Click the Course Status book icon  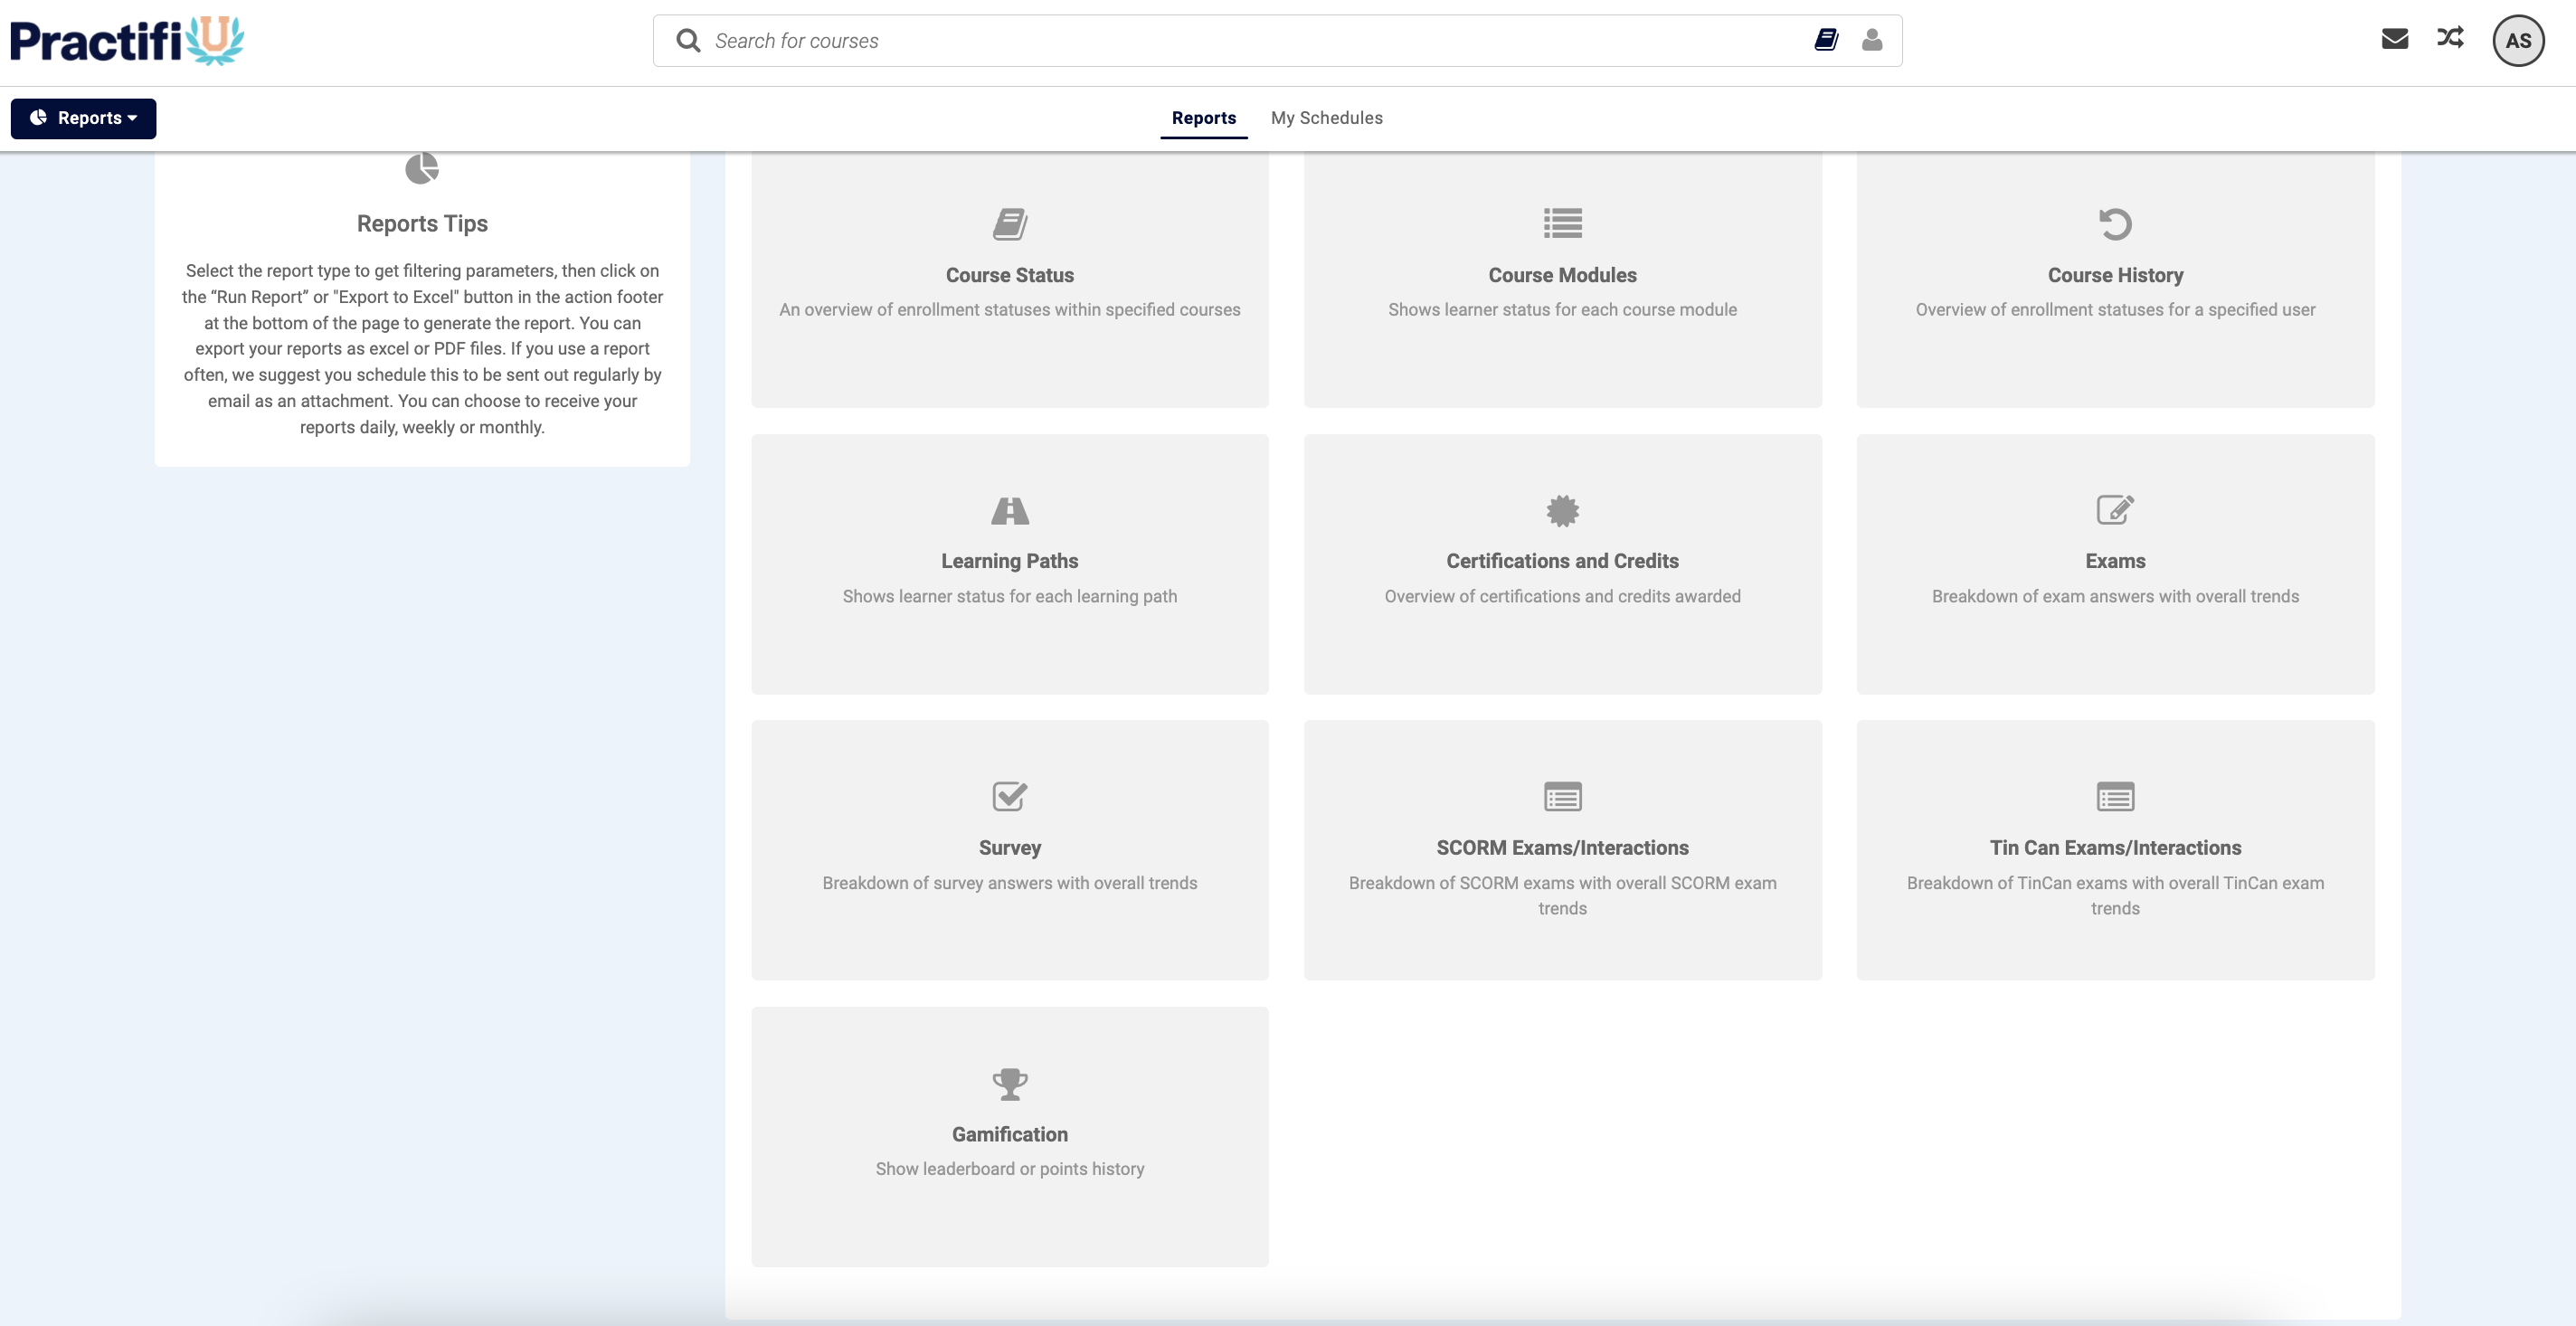[1010, 224]
